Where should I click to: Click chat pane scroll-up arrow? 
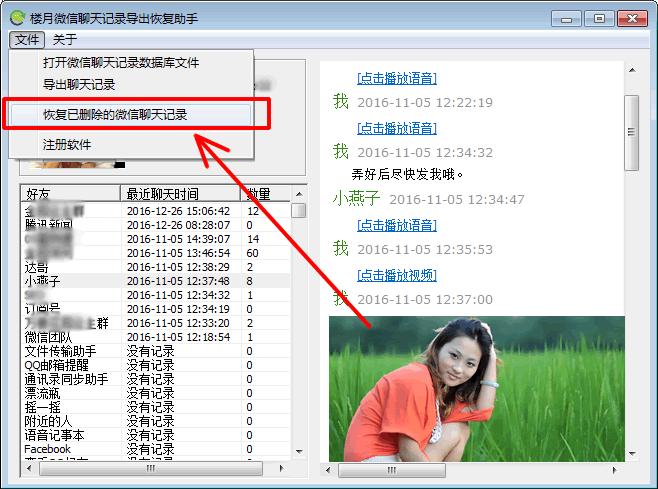coord(632,70)
